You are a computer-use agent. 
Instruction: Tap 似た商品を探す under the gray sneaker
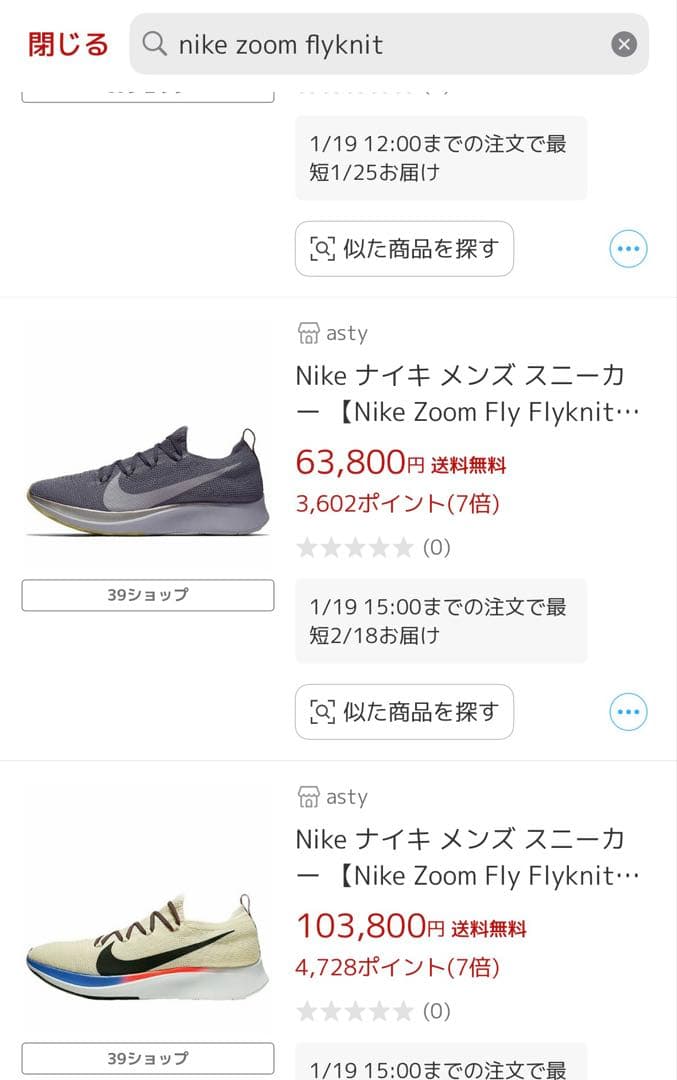pos(404,711)
